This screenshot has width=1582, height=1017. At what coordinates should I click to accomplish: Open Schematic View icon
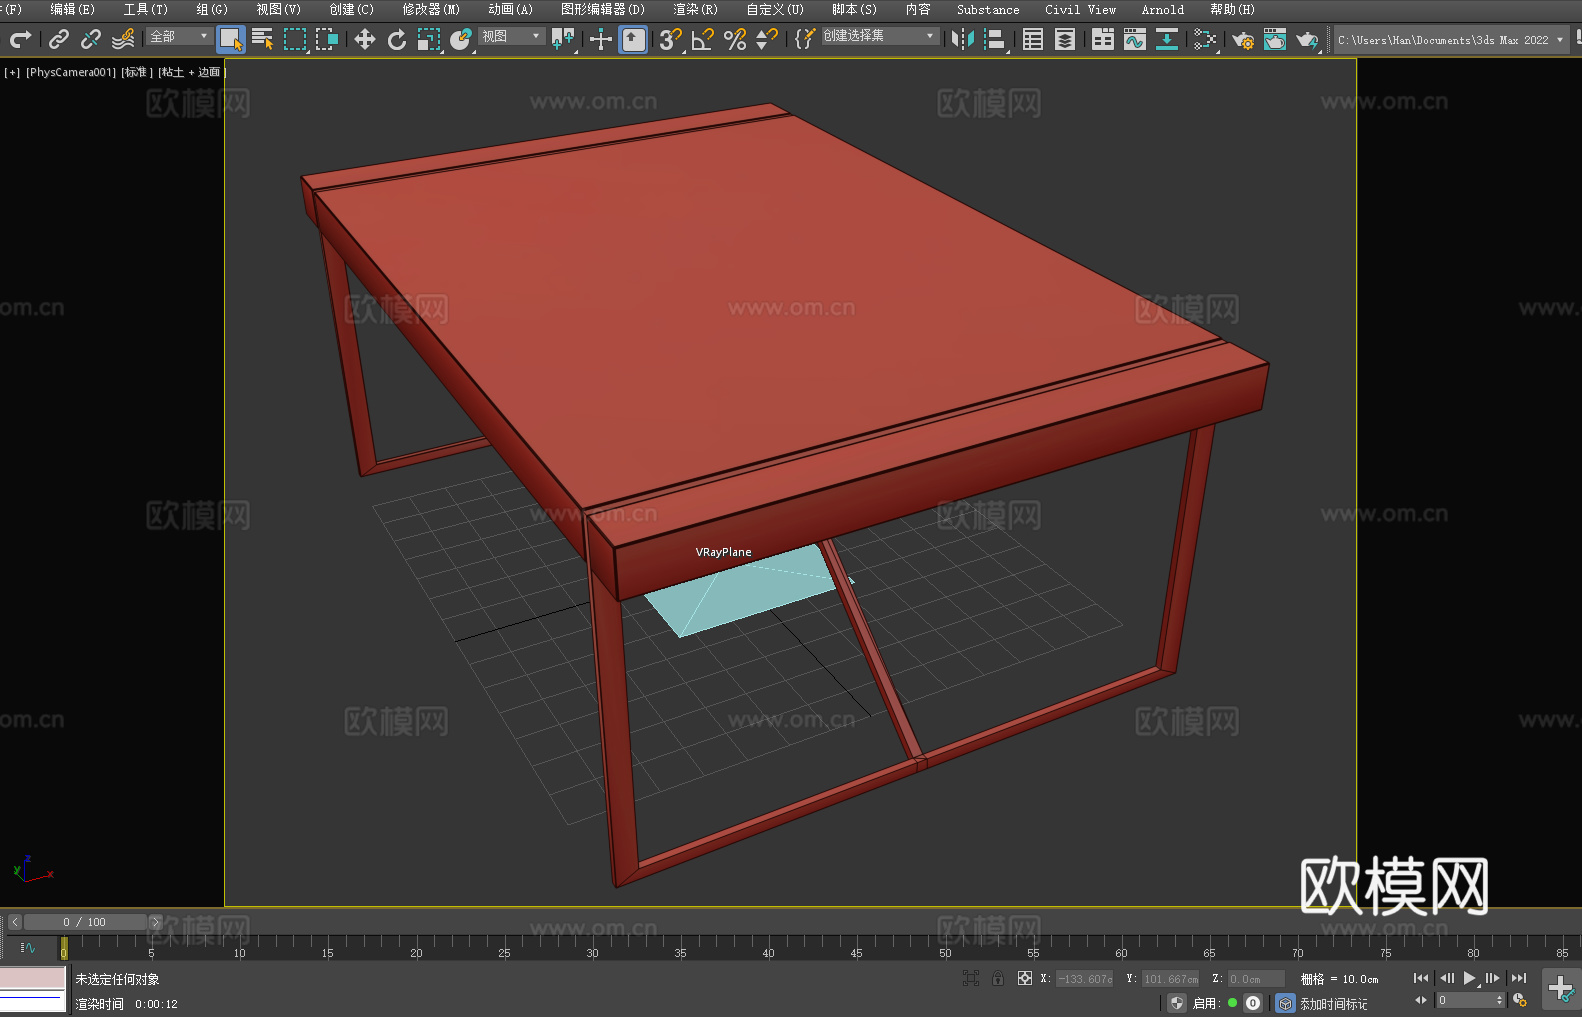pyautogui.click(x=1167, y=39)
